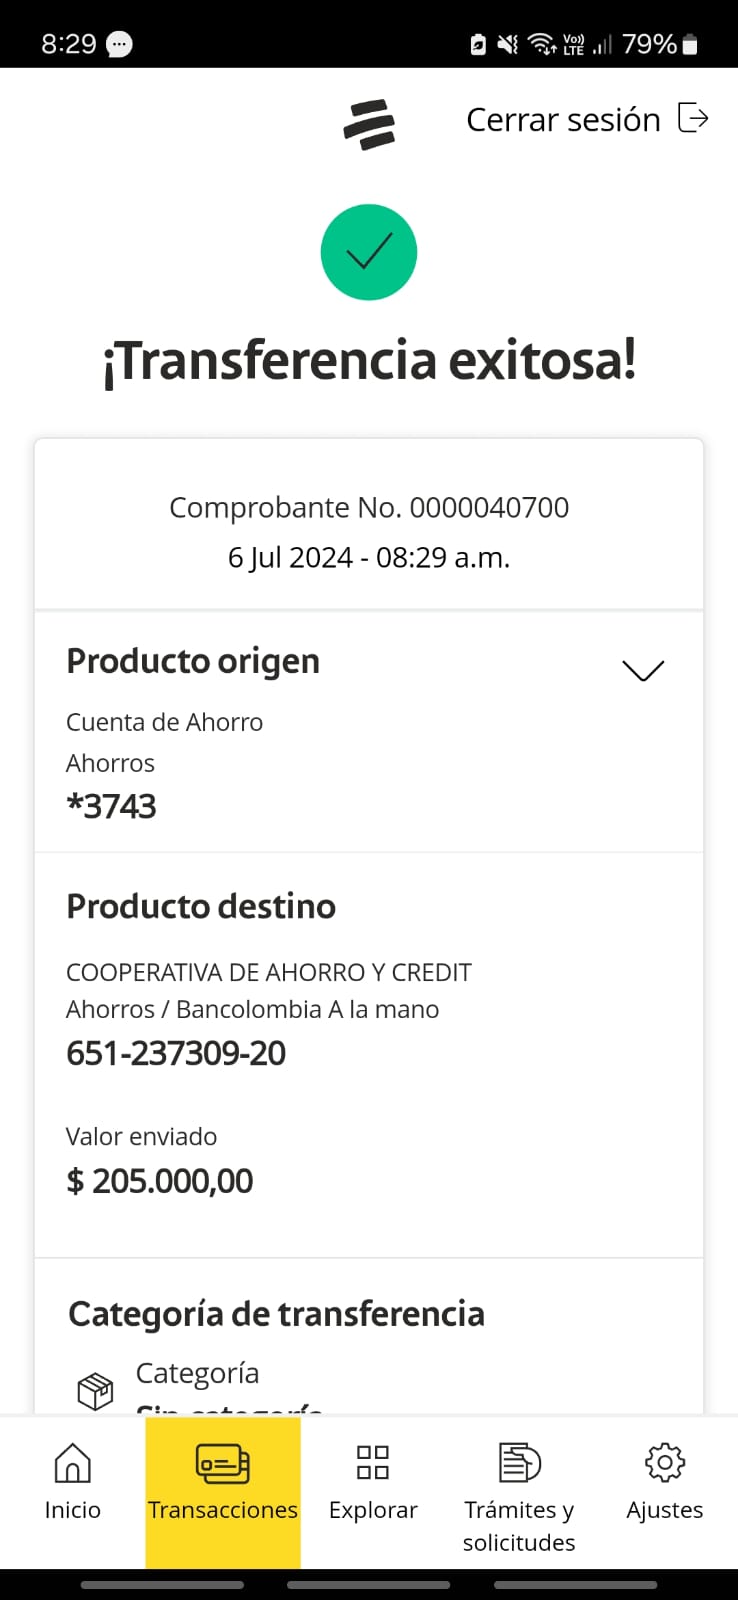Tap the Transacciones tab label
The width and height of the screenshot is (738, 1600).
[222, 1510]
